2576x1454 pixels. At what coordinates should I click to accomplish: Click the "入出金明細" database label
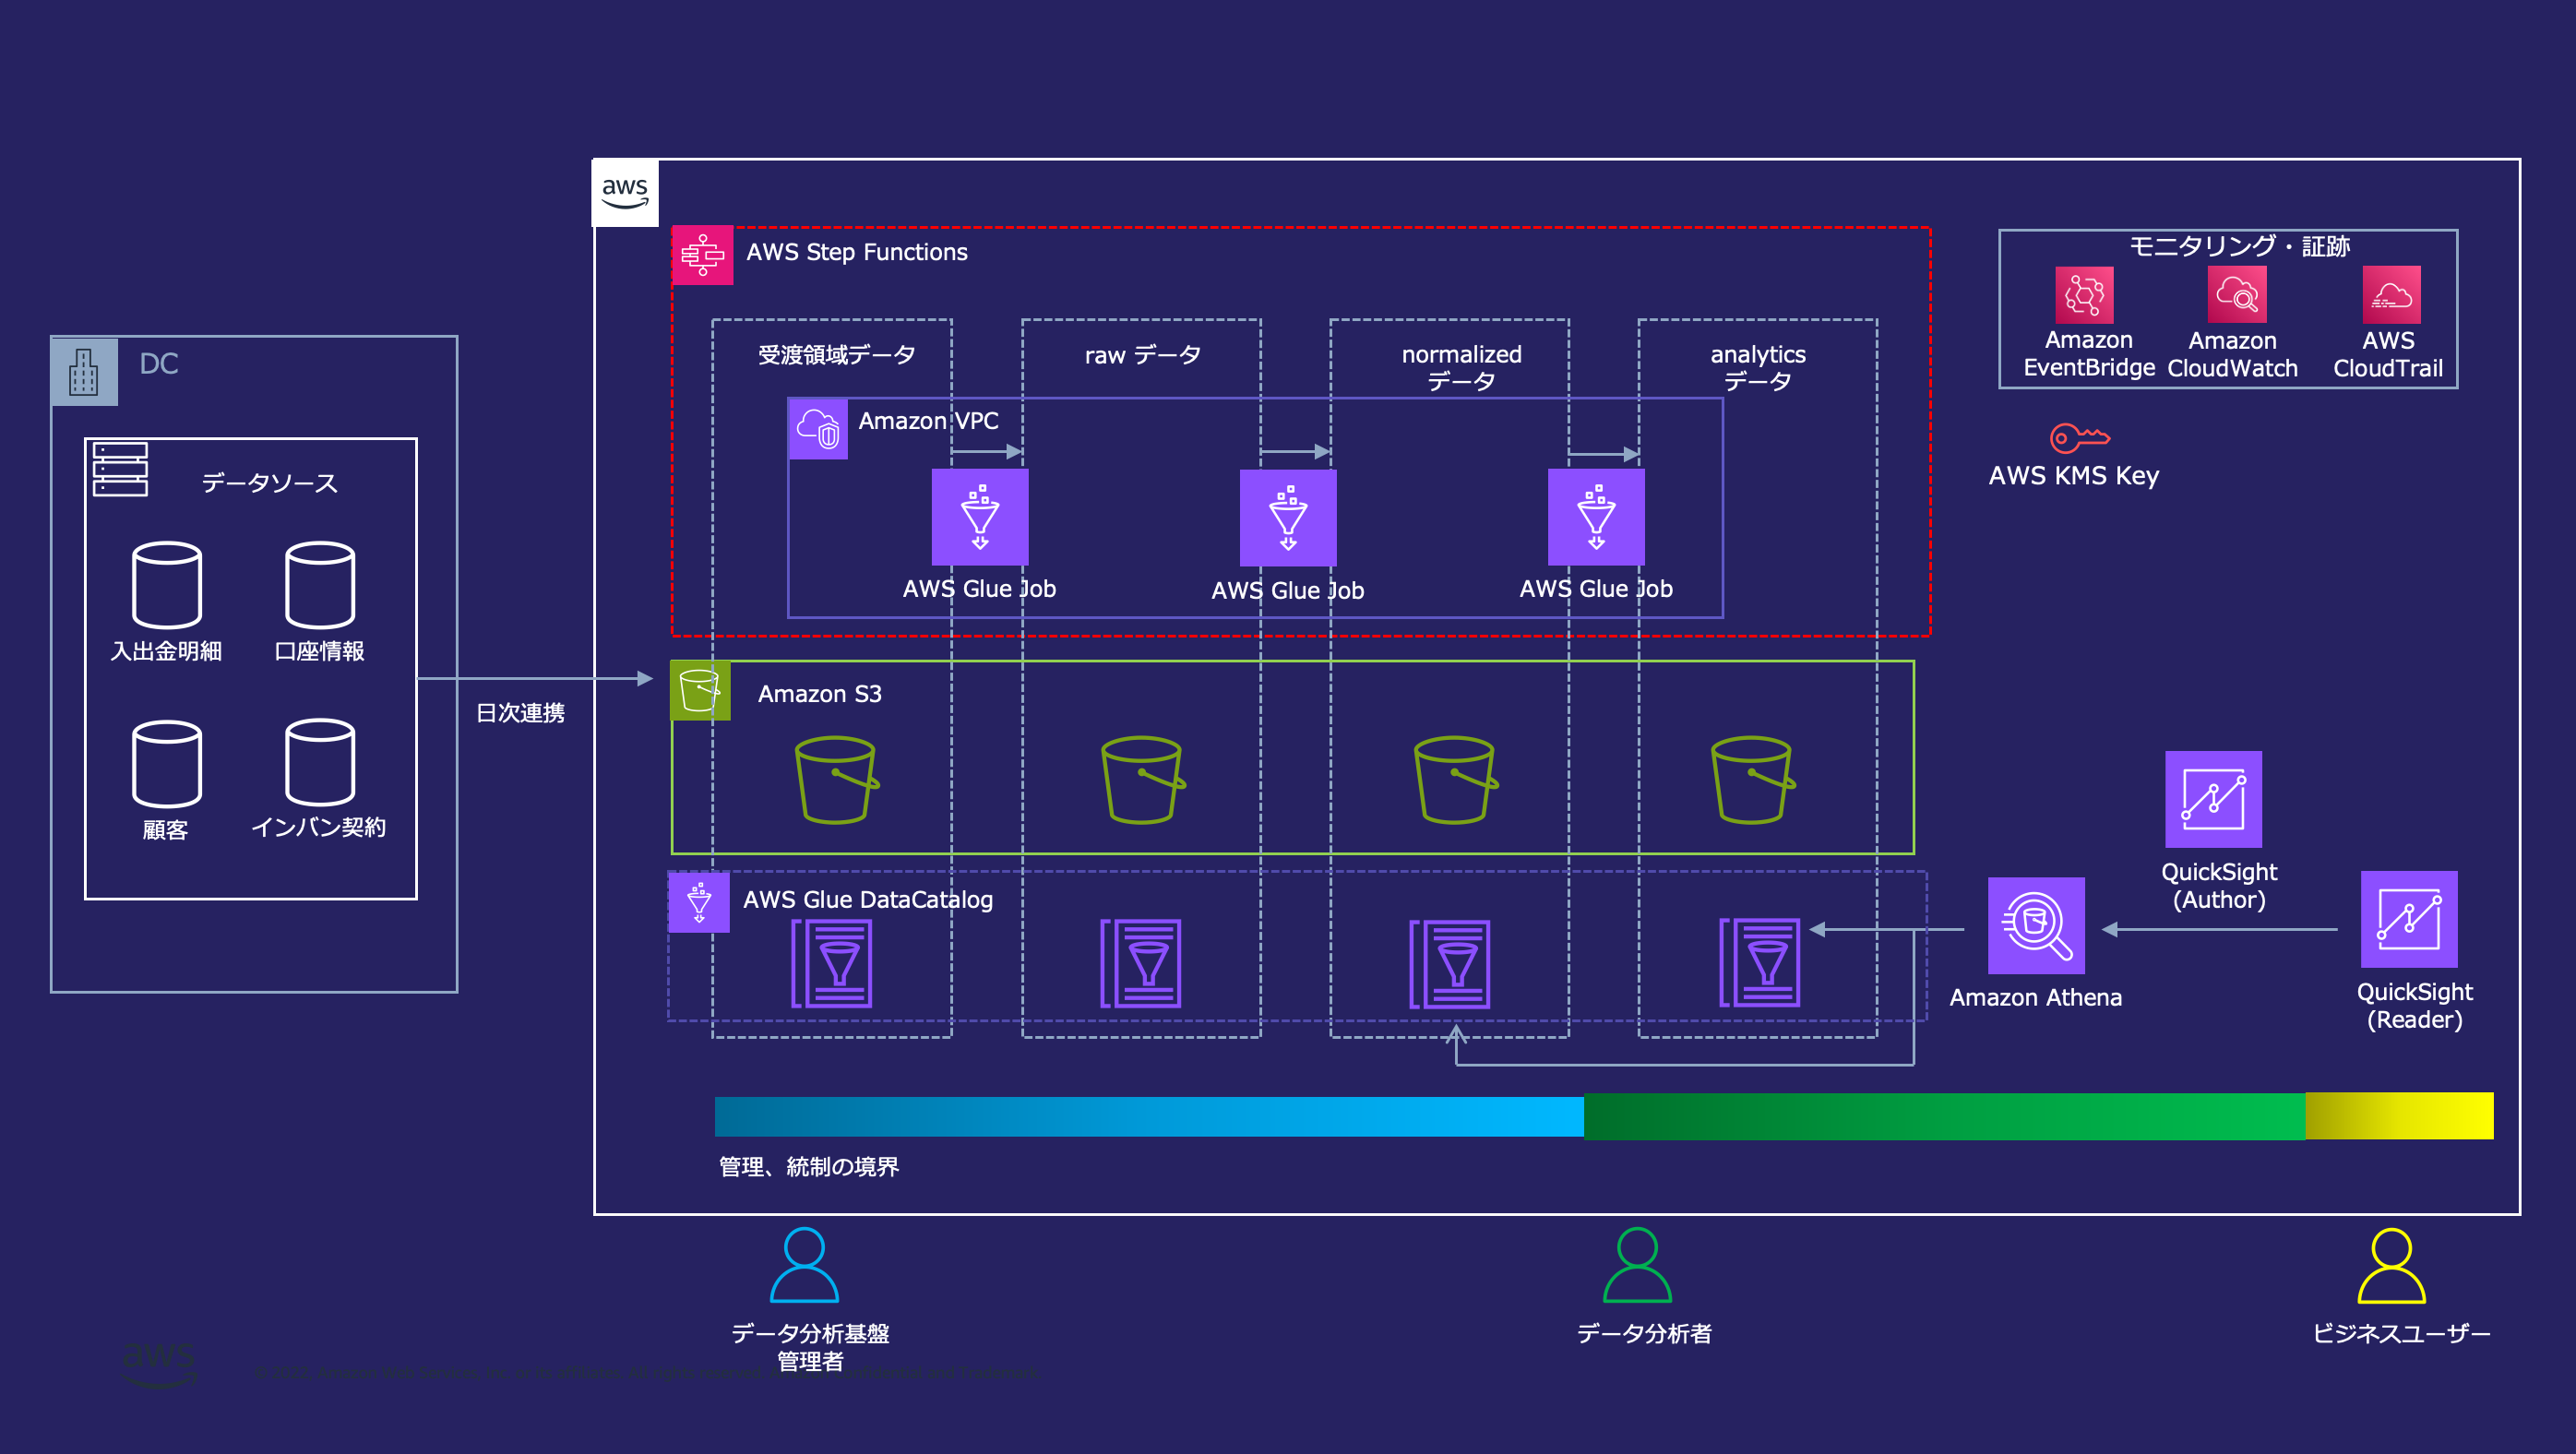point(166,652)
